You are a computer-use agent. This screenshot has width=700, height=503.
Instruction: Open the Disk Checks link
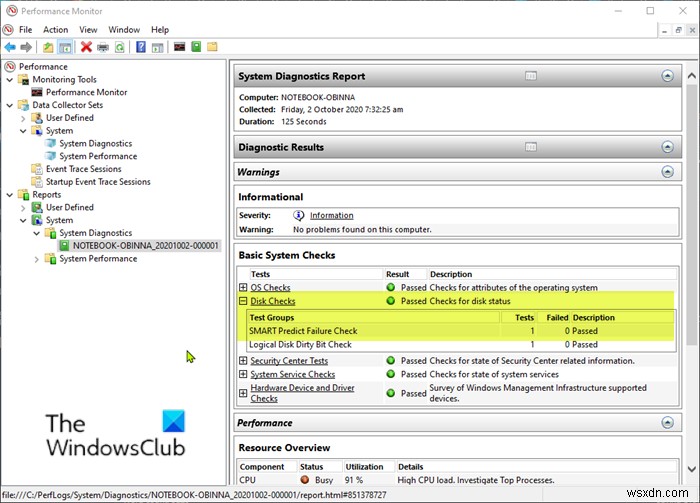pyautogui.click(x=273, y=301)
